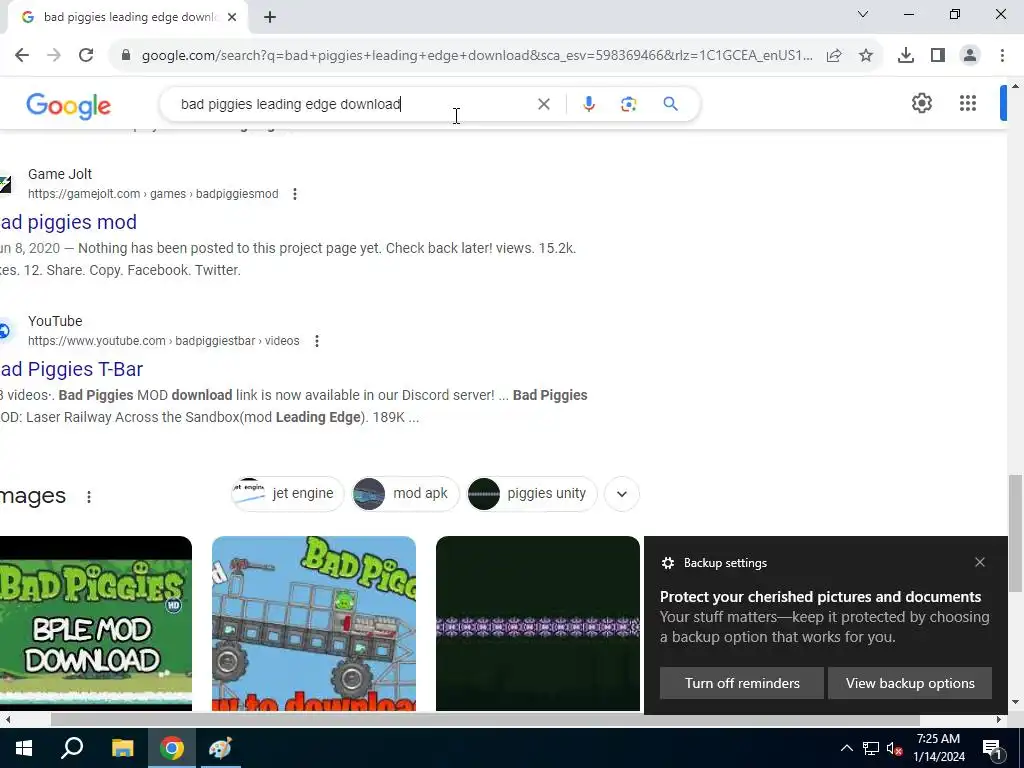
Task: Click the muted volume tray icon
Action: (894, 749)
